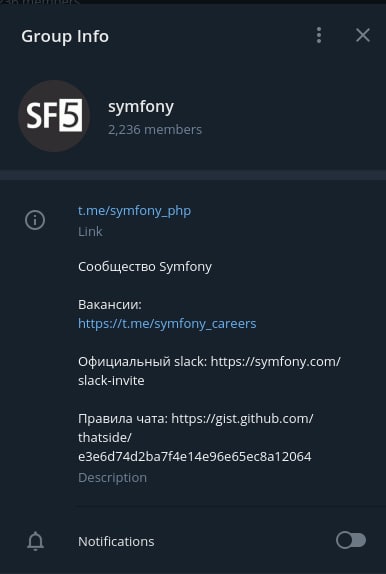
Task: Toggle the Notifications switch
Action: point(351,541)
